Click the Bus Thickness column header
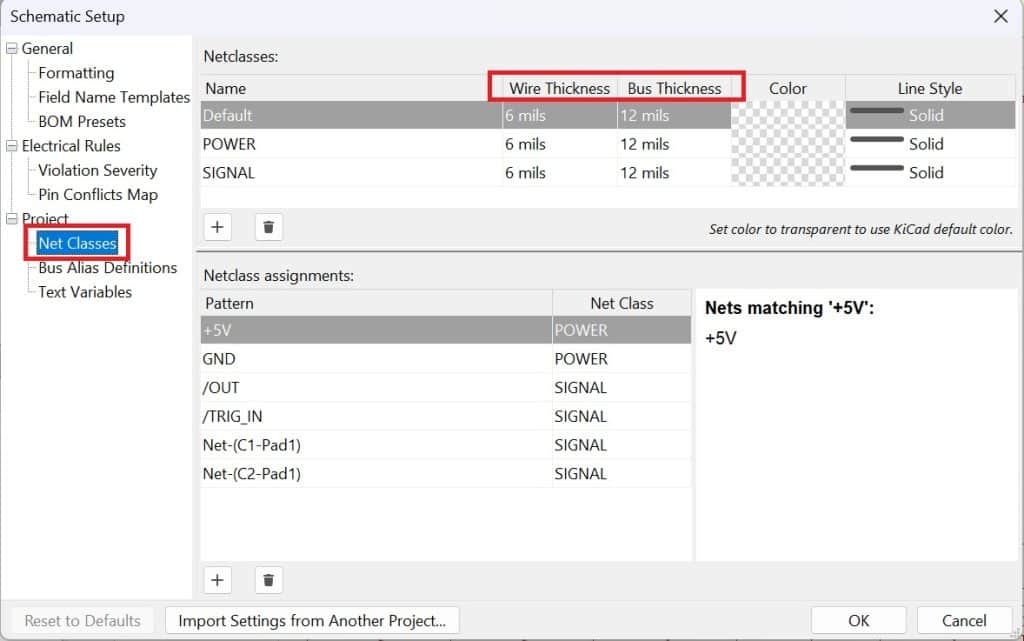 point(674,88)
